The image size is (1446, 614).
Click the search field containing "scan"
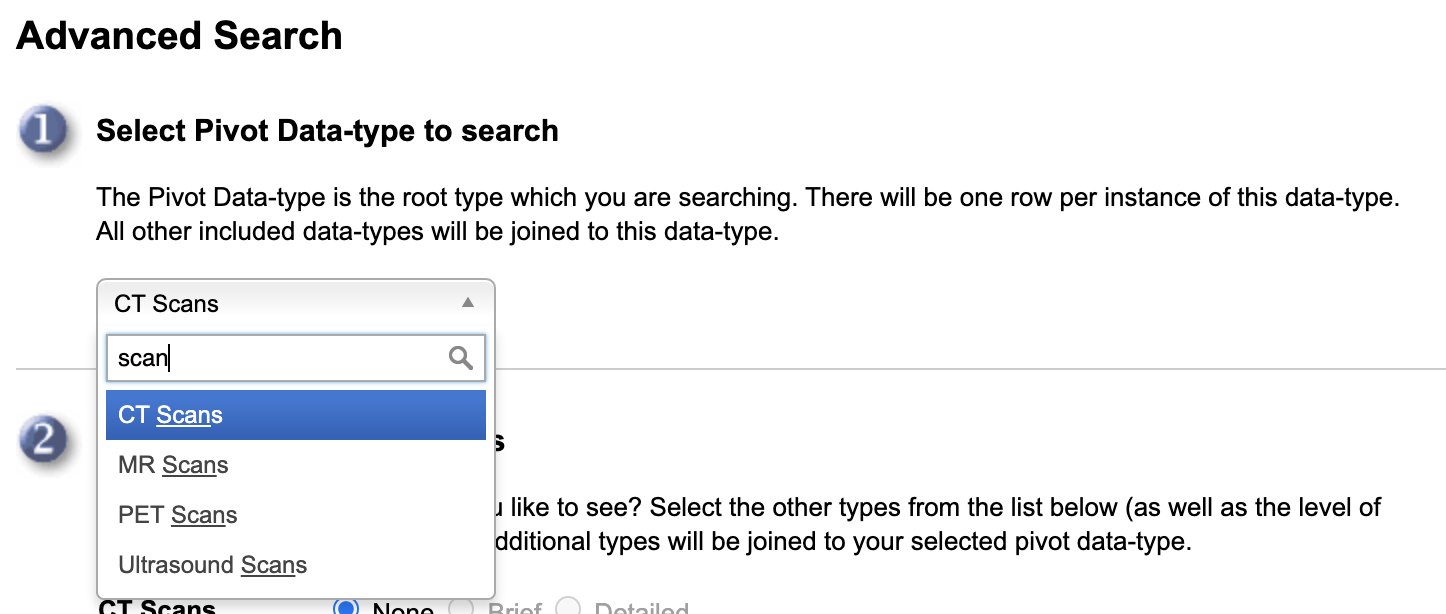pos(278,358)
